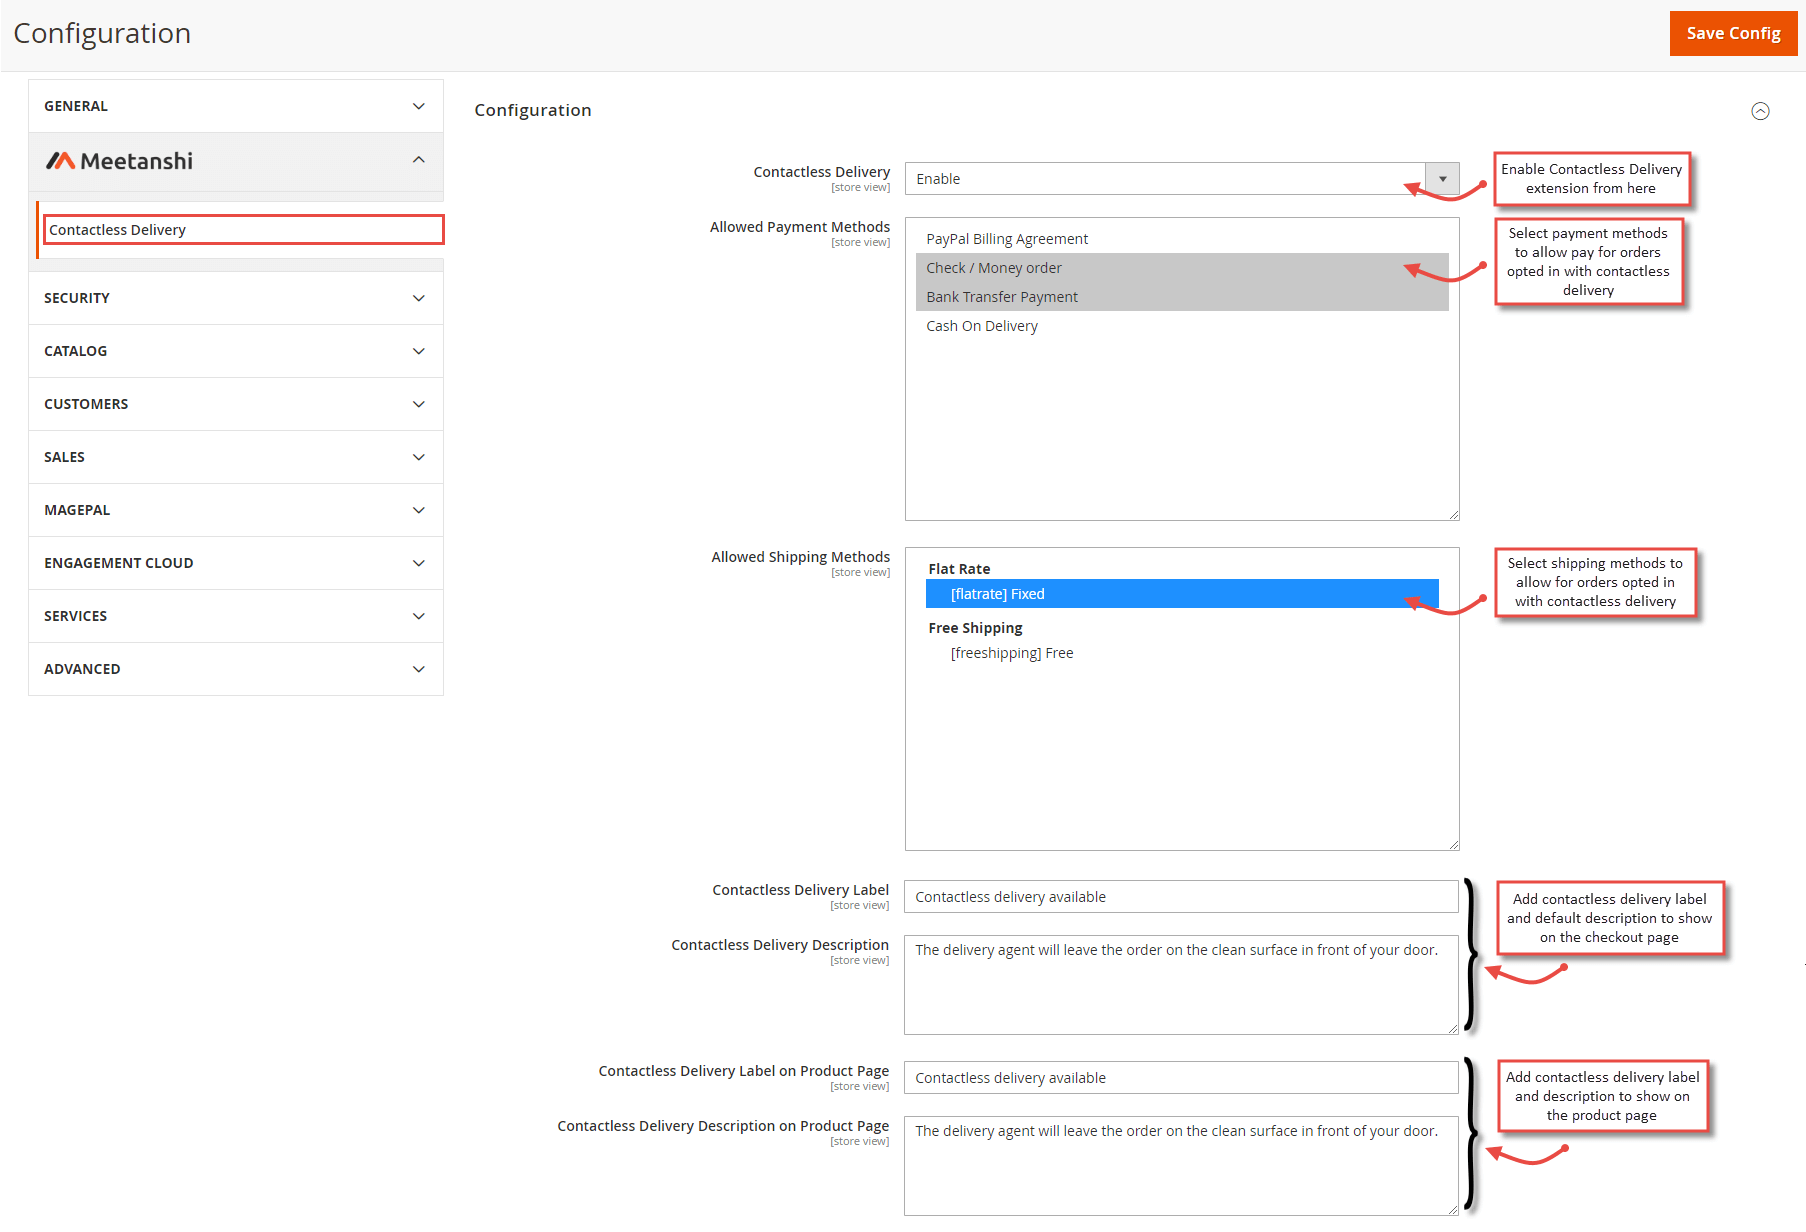Viewport: 1806px width, 1232px height.
Task: Open the Contactless Delivery status dropdown
Action: pyautogui.click(x=1441, y=178)
